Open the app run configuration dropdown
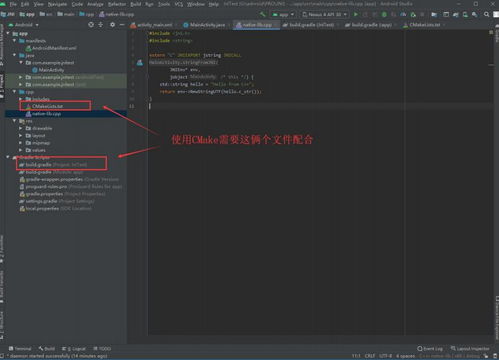The image size is (499, 360). pos(283,14)
